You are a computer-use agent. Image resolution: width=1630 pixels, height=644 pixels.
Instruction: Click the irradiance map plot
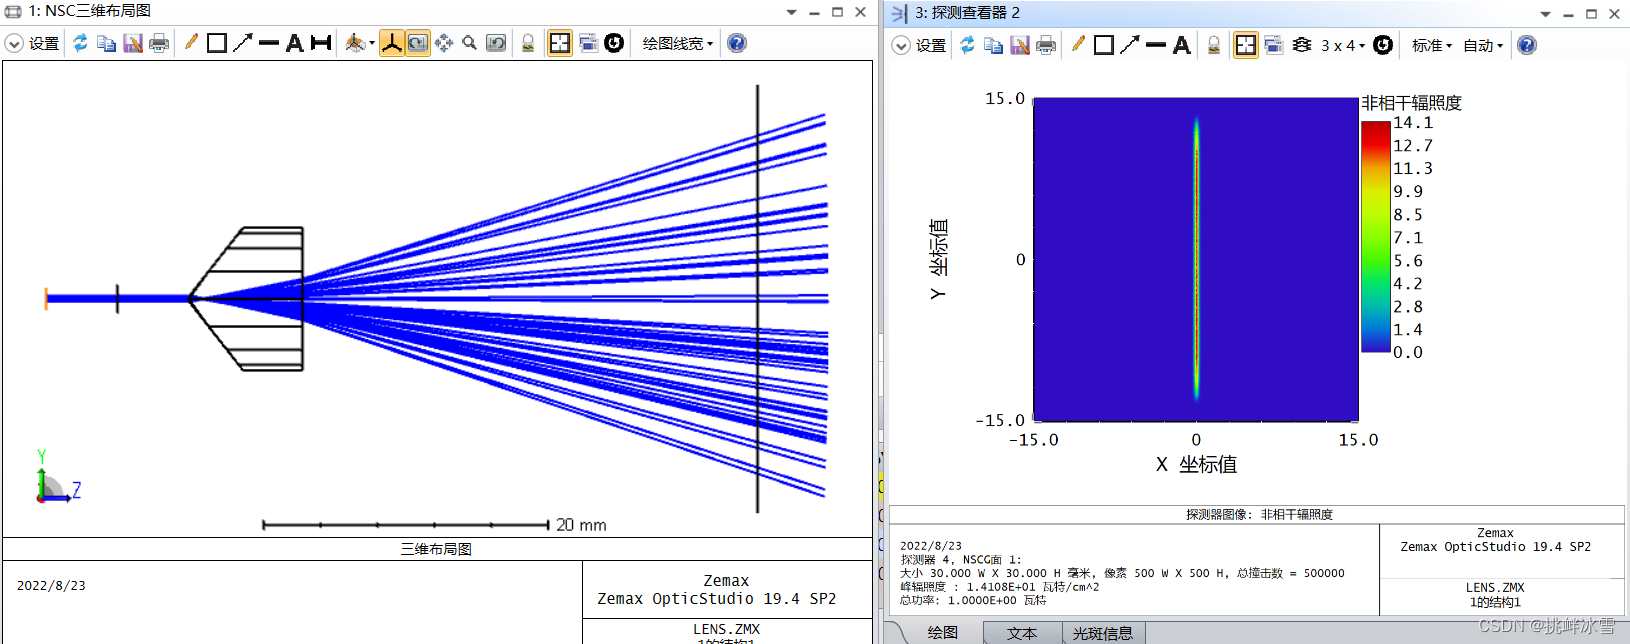point(1196,259)
